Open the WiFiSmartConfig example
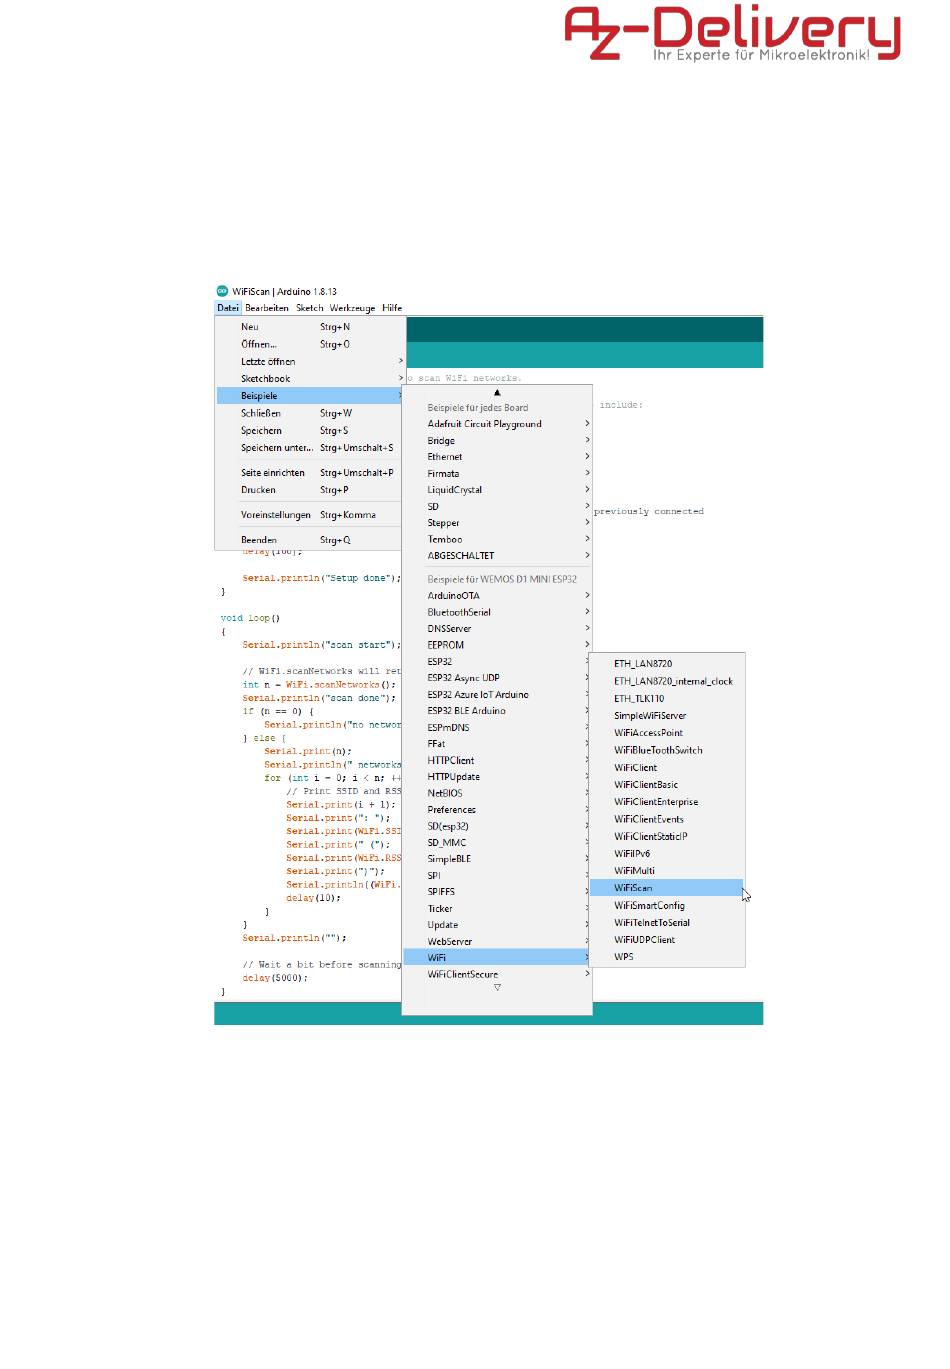950x1369 pixels. (667, 906)
